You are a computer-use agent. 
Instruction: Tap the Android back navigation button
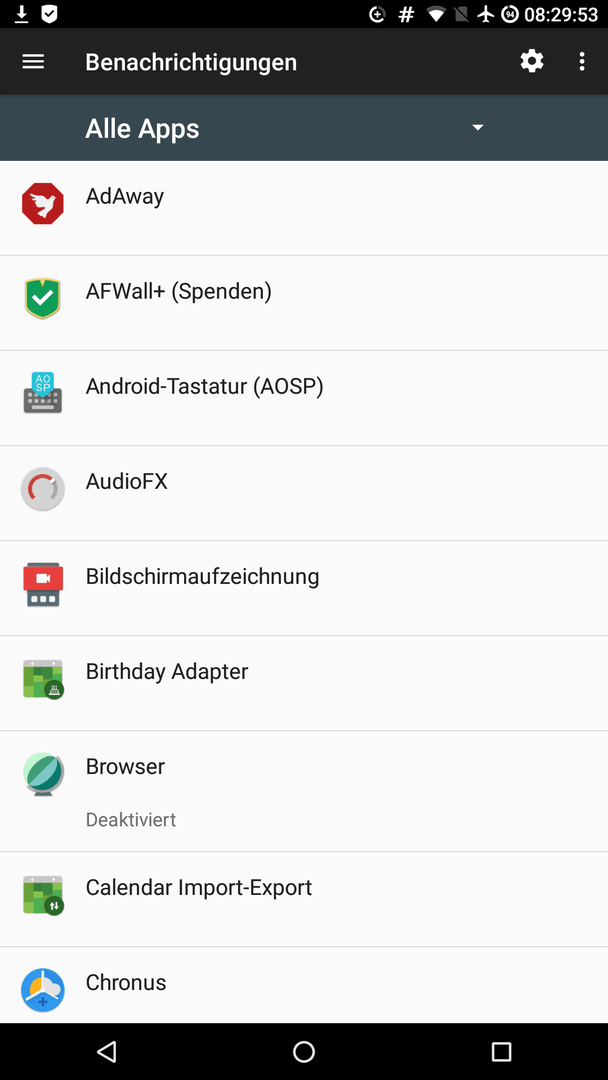106,1051
